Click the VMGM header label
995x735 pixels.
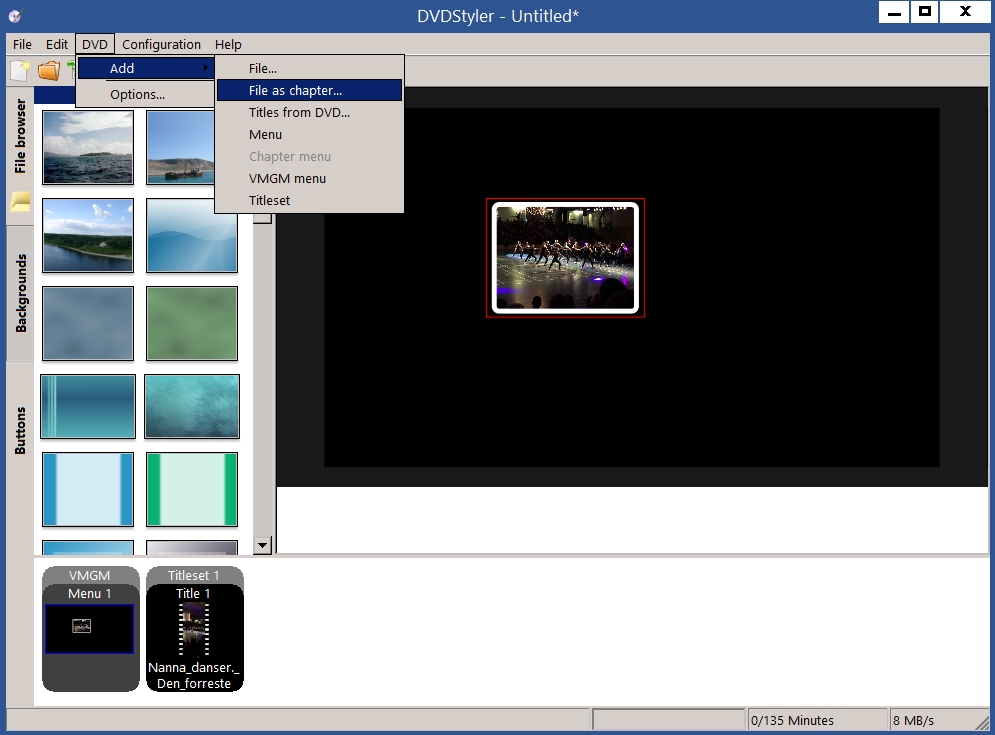(89, 575)
